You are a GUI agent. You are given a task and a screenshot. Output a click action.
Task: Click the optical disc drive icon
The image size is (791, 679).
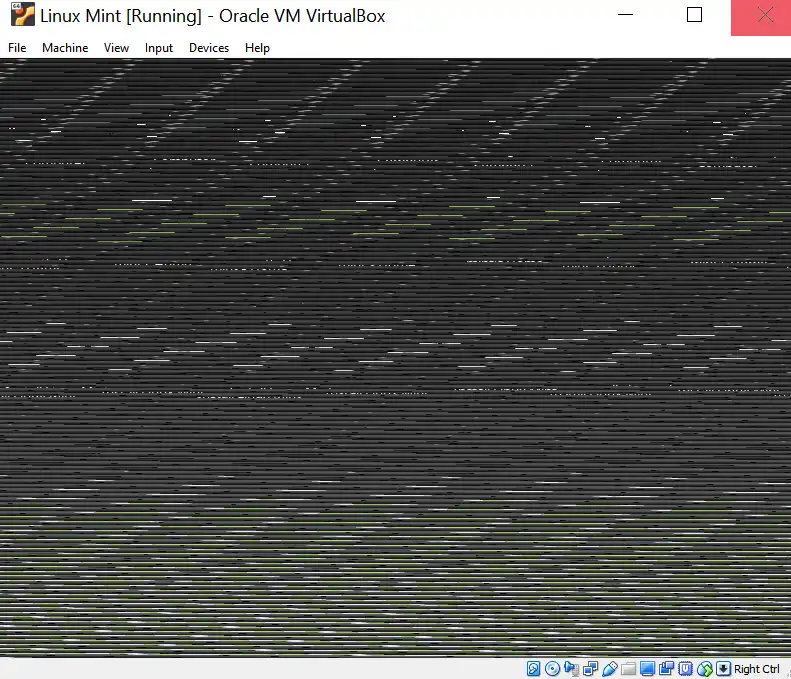[x=552, y=669]
